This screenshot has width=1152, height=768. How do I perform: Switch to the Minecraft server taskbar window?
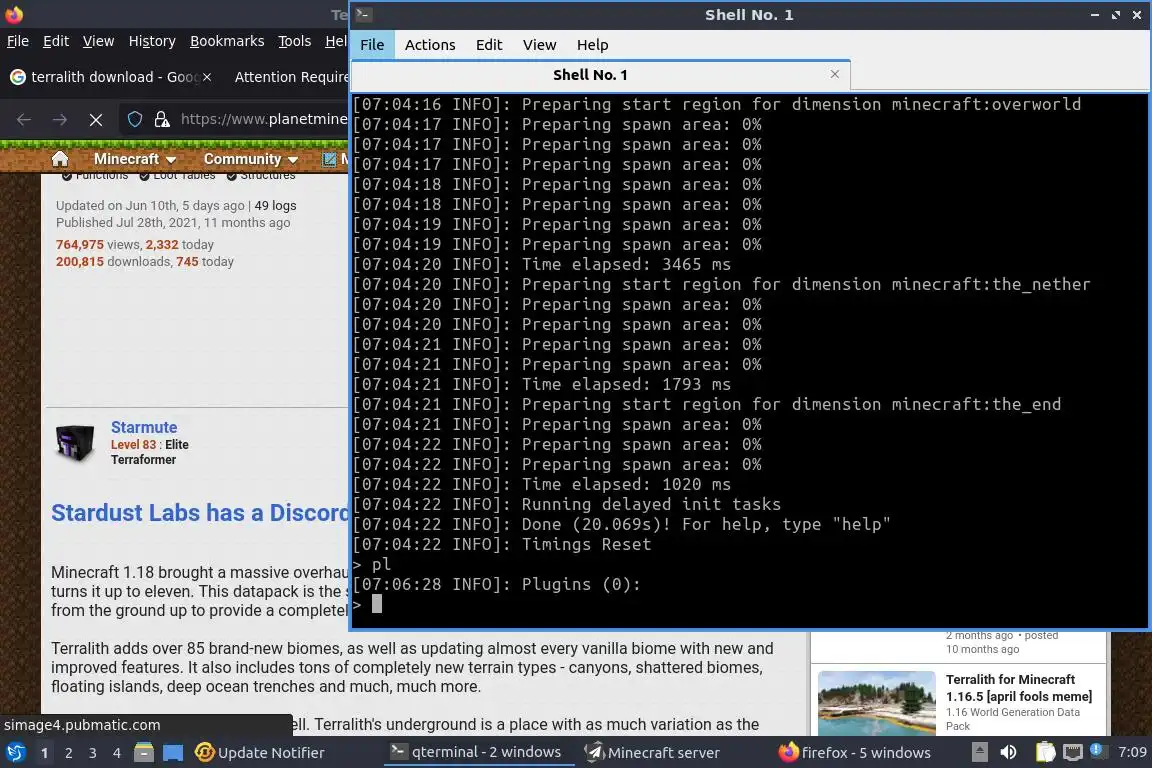[652, 753]
